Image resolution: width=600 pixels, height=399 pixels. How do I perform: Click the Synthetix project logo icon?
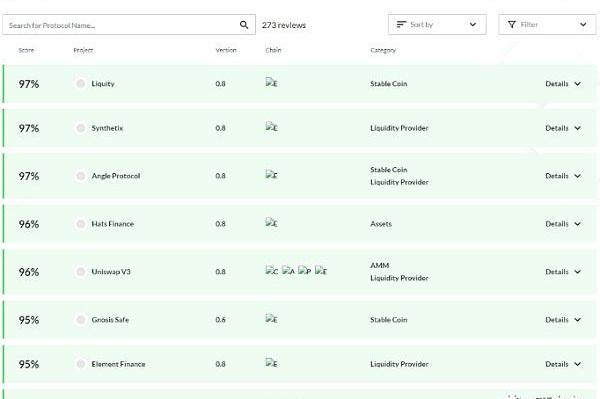click(x=80, y=128)
